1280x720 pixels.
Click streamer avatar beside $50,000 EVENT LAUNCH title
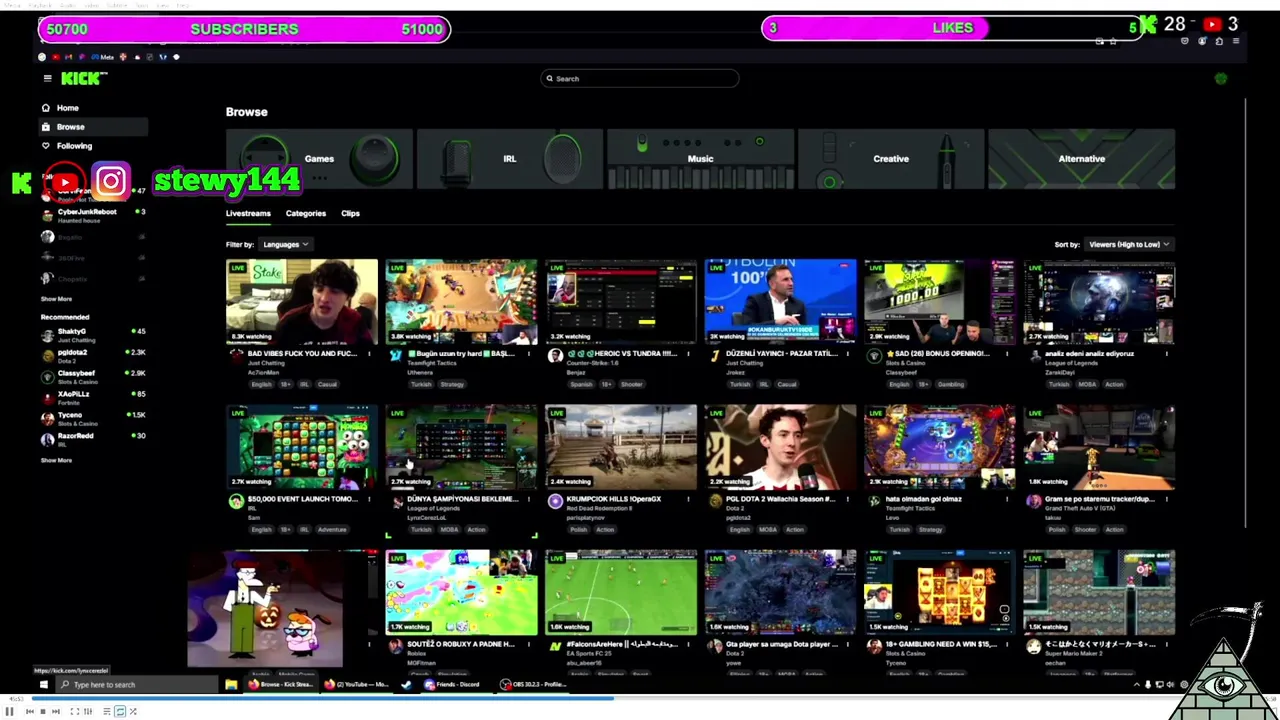point(235,501)
